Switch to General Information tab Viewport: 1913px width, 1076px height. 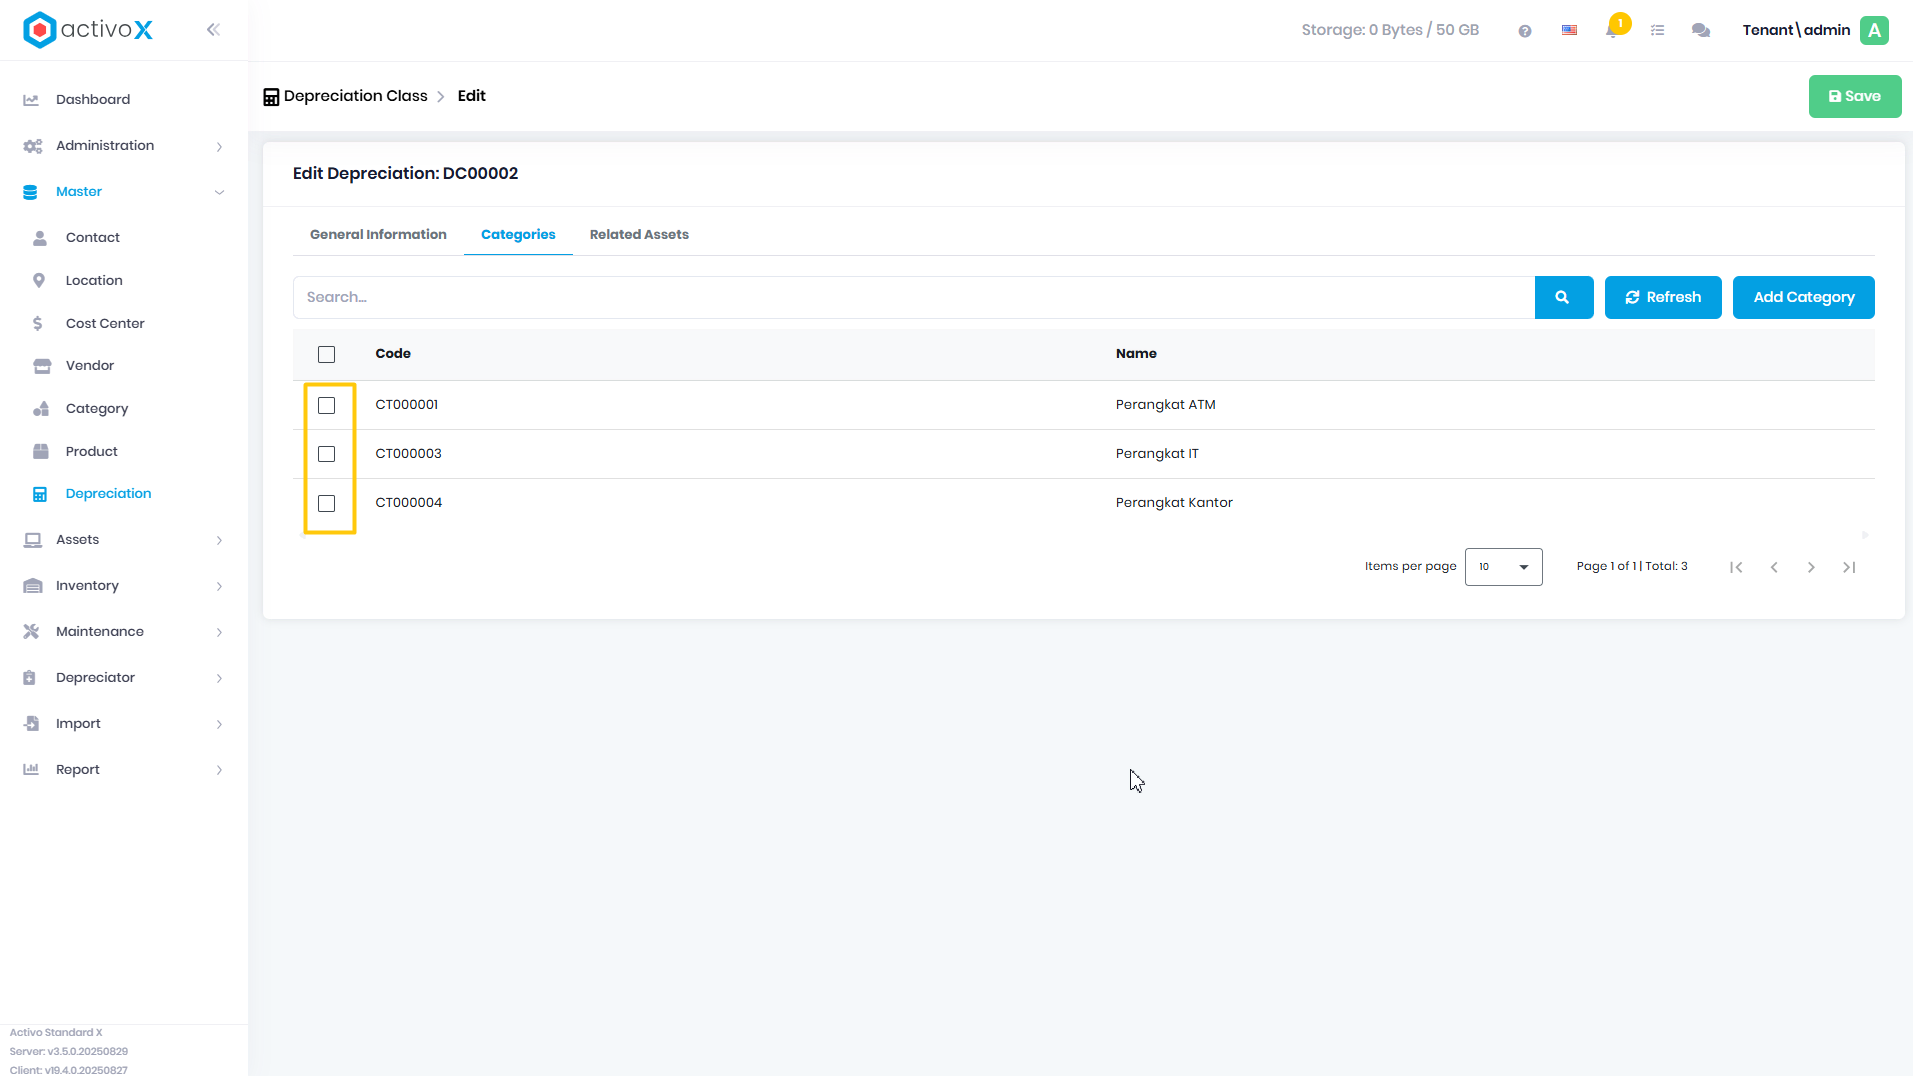pyautogui.click(x=378, y=235)
